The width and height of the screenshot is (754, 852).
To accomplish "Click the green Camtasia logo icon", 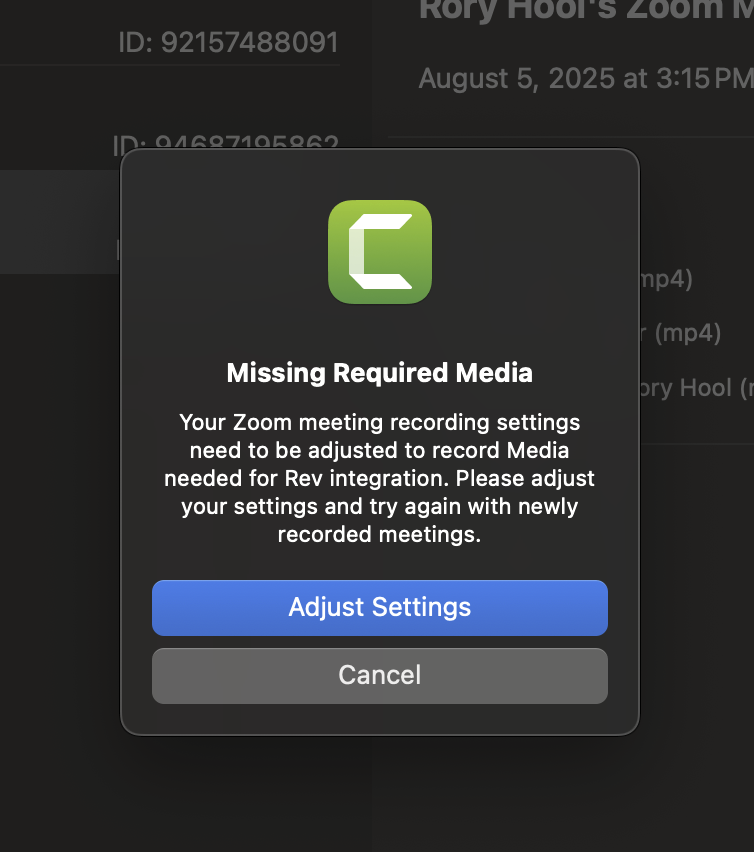I will pyautogui.click(x=380, y=252).
